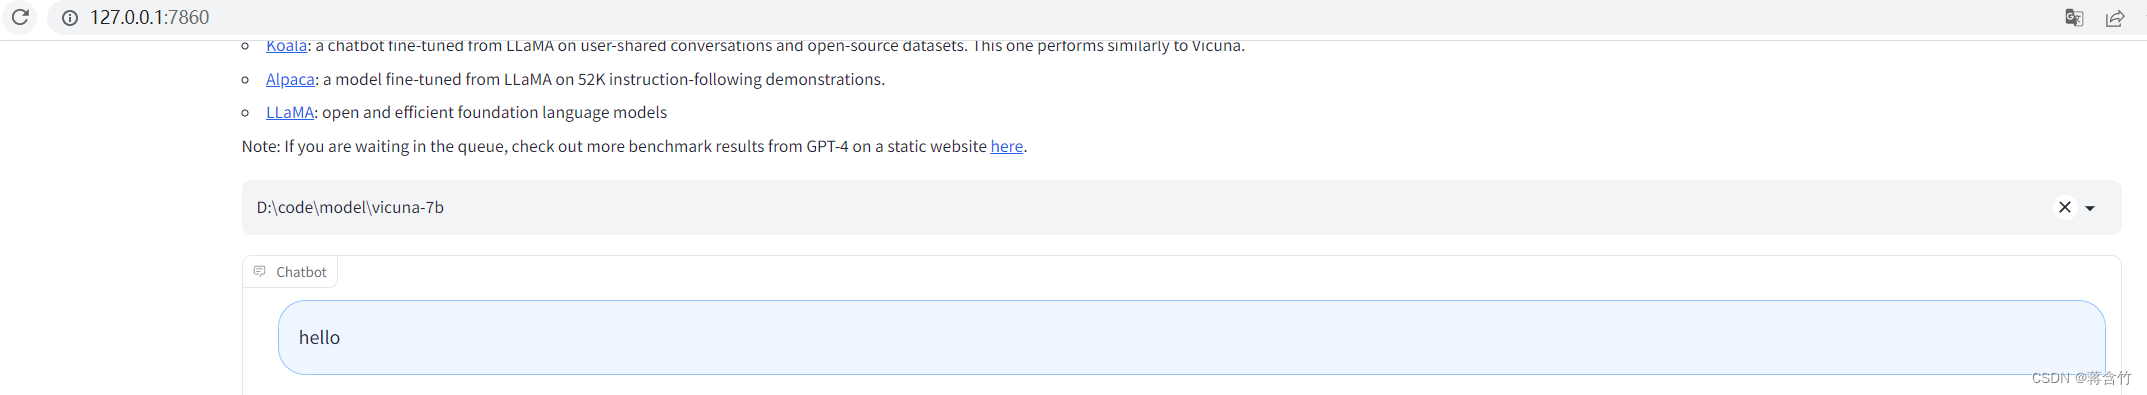
Task: Click the share page icon in address bar
Action: (2115, 18)
